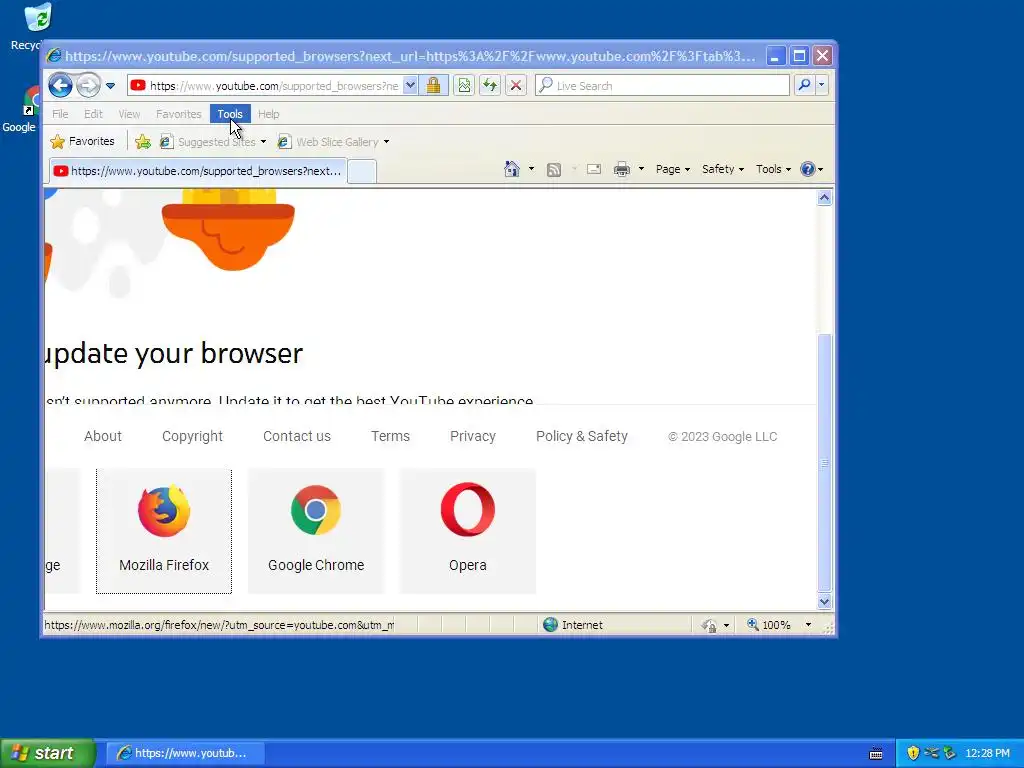Image resolution: width=1024 pixels, height=768 pixels.
Task: Click the security lock icon
Action: (x=433, y=85)
